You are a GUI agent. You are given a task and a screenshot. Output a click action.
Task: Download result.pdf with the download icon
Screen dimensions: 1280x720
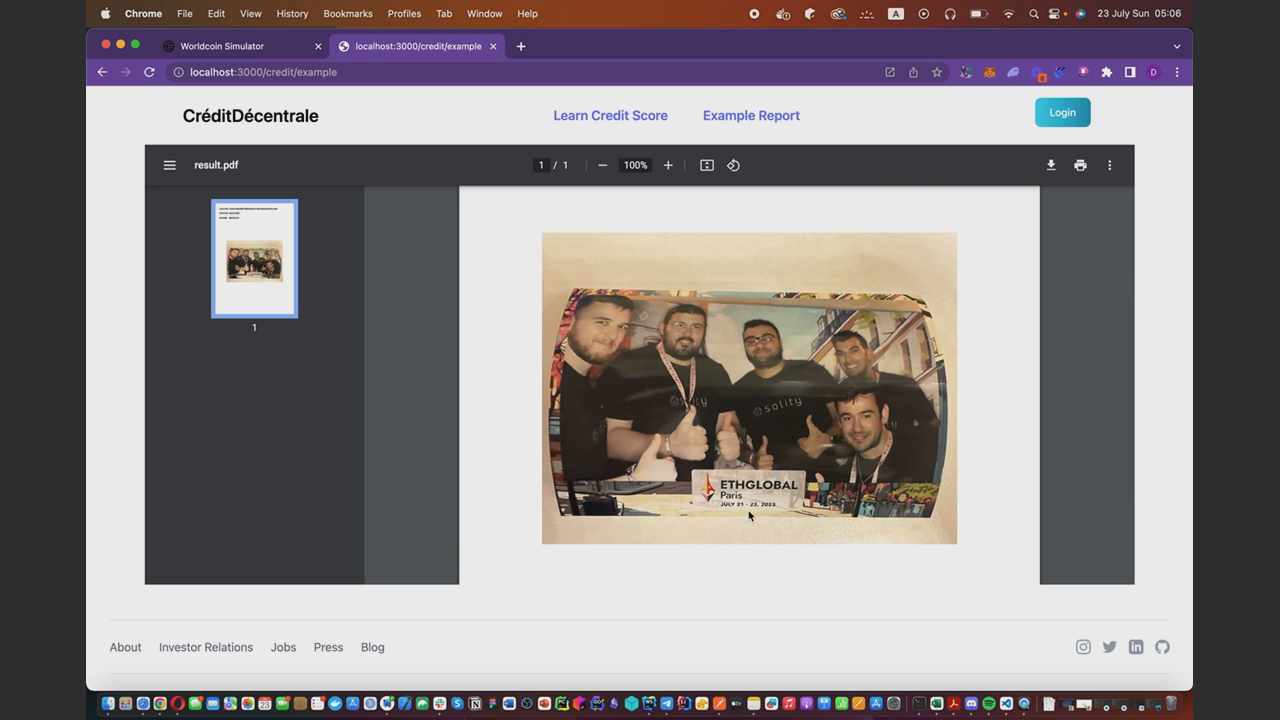coord(1051,165)
